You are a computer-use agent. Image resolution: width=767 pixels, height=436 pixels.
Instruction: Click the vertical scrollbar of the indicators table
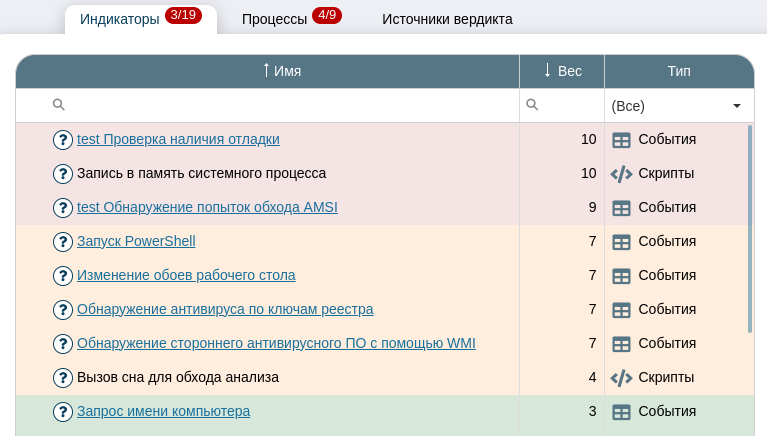pos(750,228)
